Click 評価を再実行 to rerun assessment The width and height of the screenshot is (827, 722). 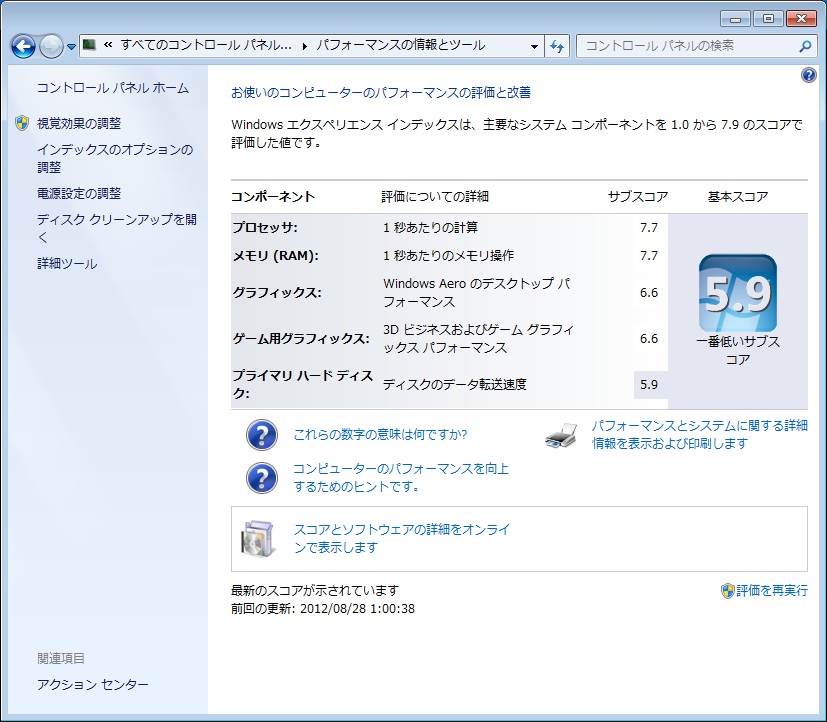coord(771,591)
